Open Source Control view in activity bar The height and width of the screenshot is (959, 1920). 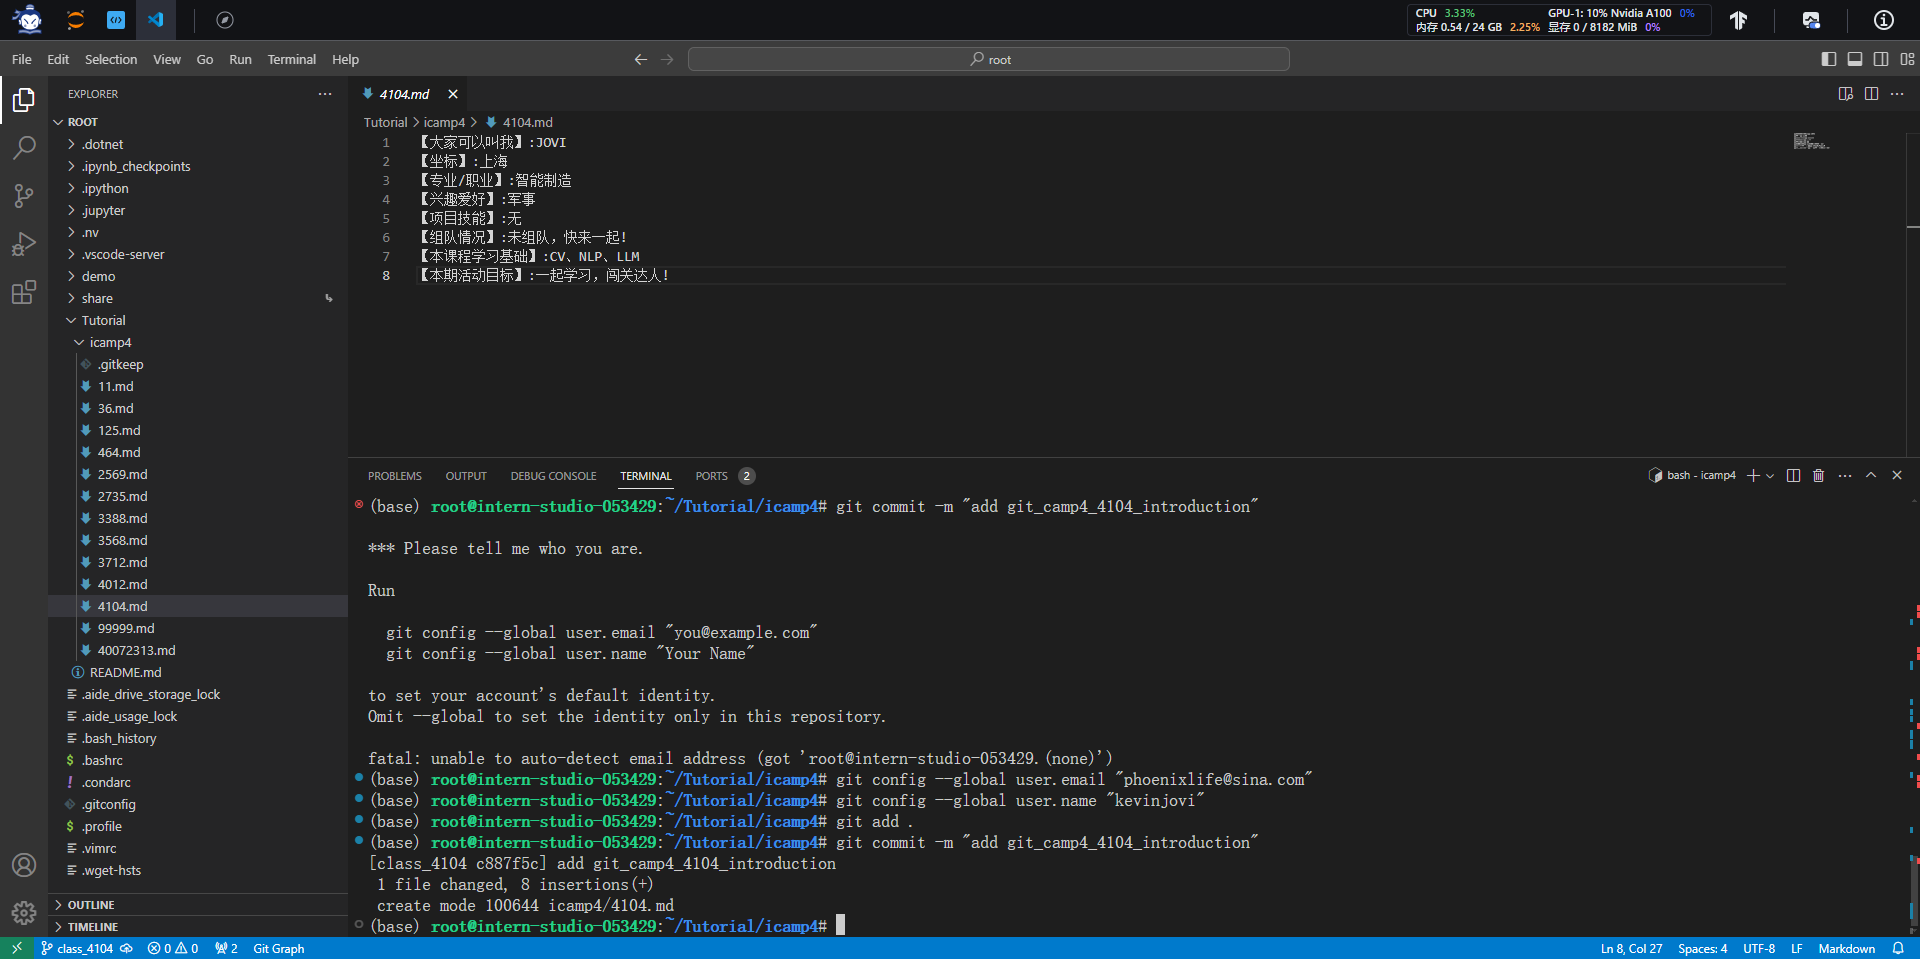(24, 196)
